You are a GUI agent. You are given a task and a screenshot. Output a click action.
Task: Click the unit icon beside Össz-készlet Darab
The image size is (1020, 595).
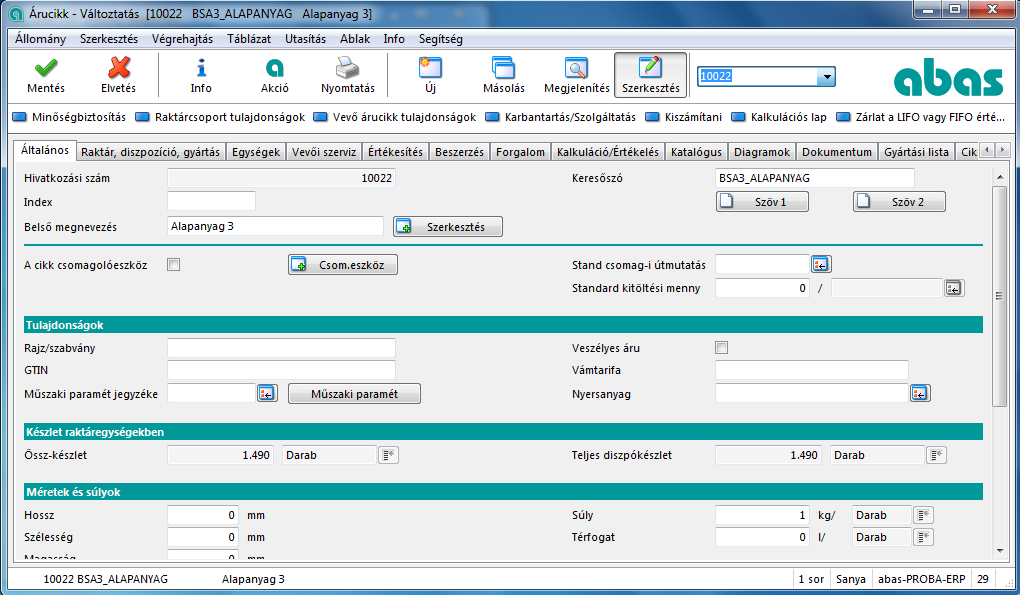[388, 455]
